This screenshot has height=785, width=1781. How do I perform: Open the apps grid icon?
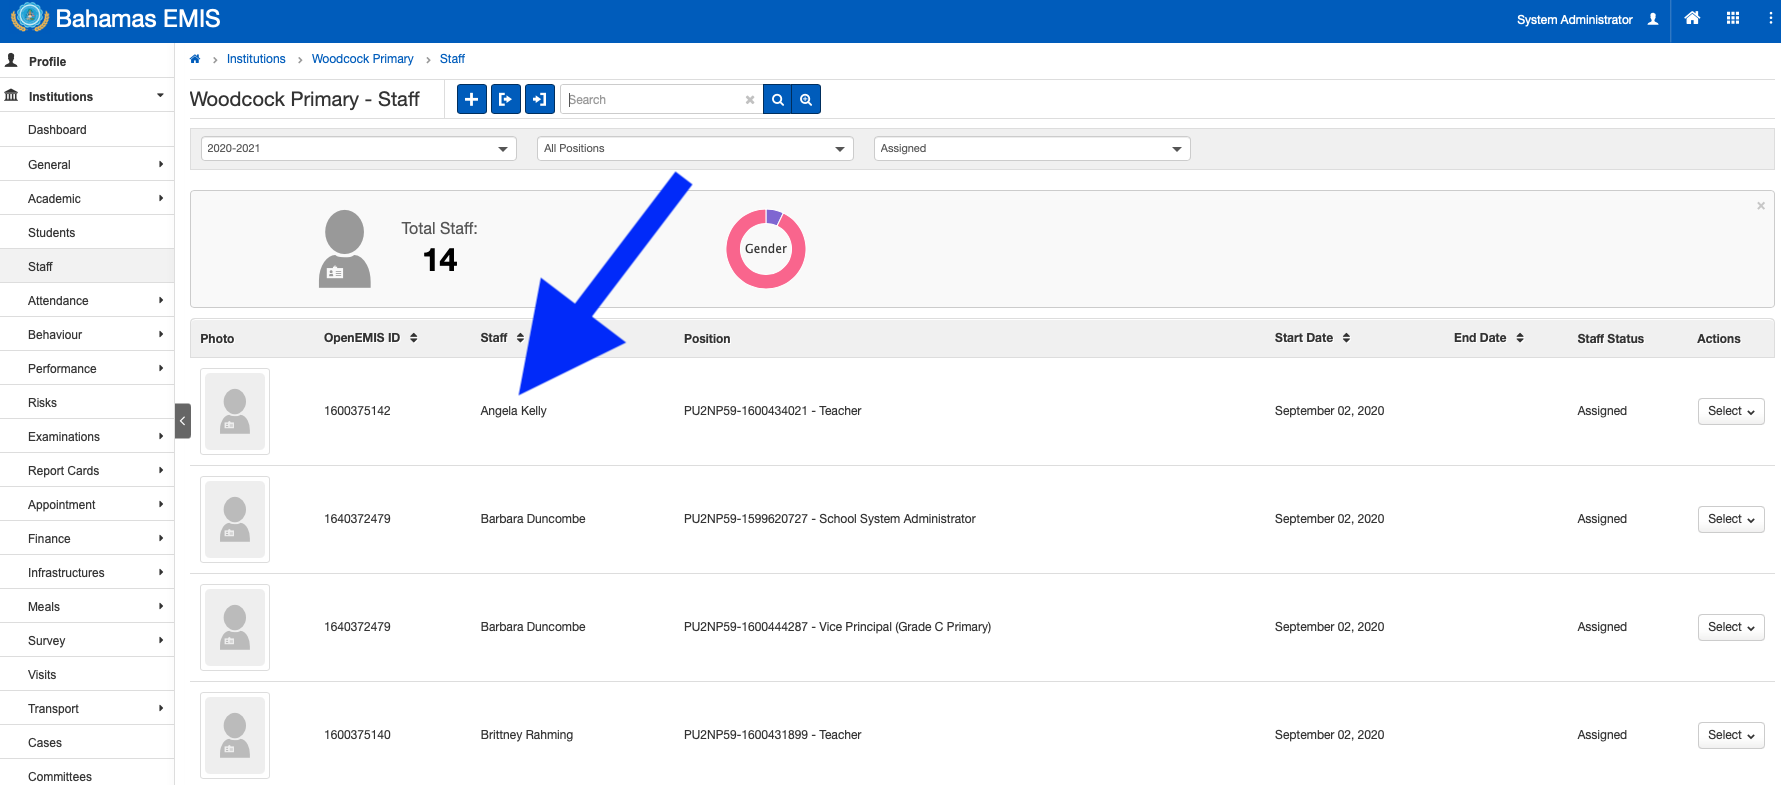1733,18
